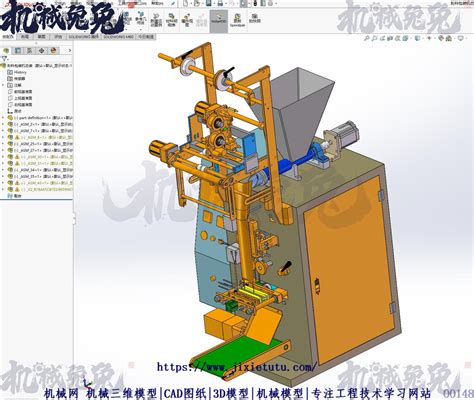
Task: Select the _ASM_27<1> subassembly
Action: click(40, 150)
